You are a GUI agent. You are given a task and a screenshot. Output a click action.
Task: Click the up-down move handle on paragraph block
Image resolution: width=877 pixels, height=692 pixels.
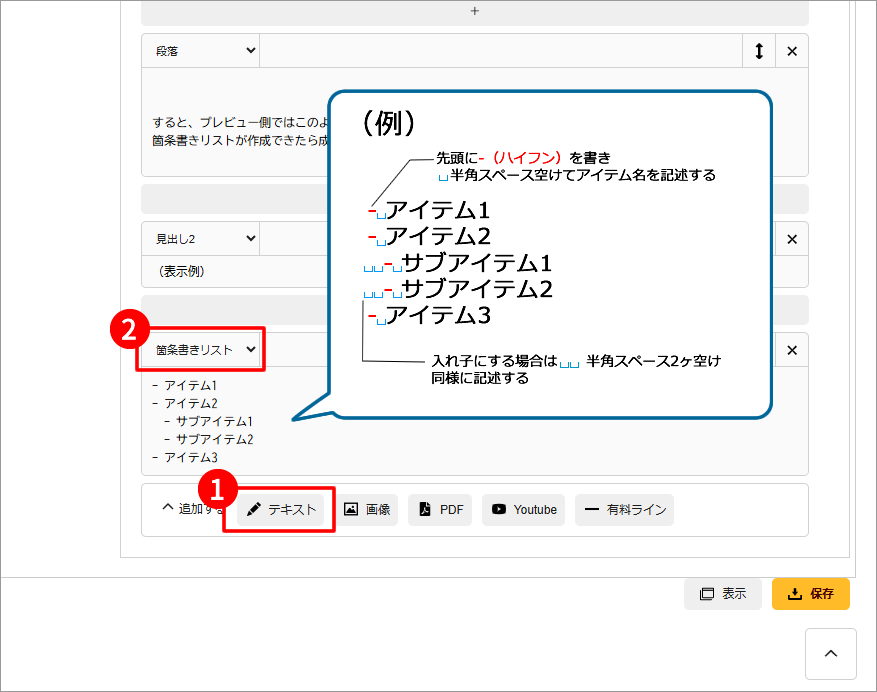(759, 51)
